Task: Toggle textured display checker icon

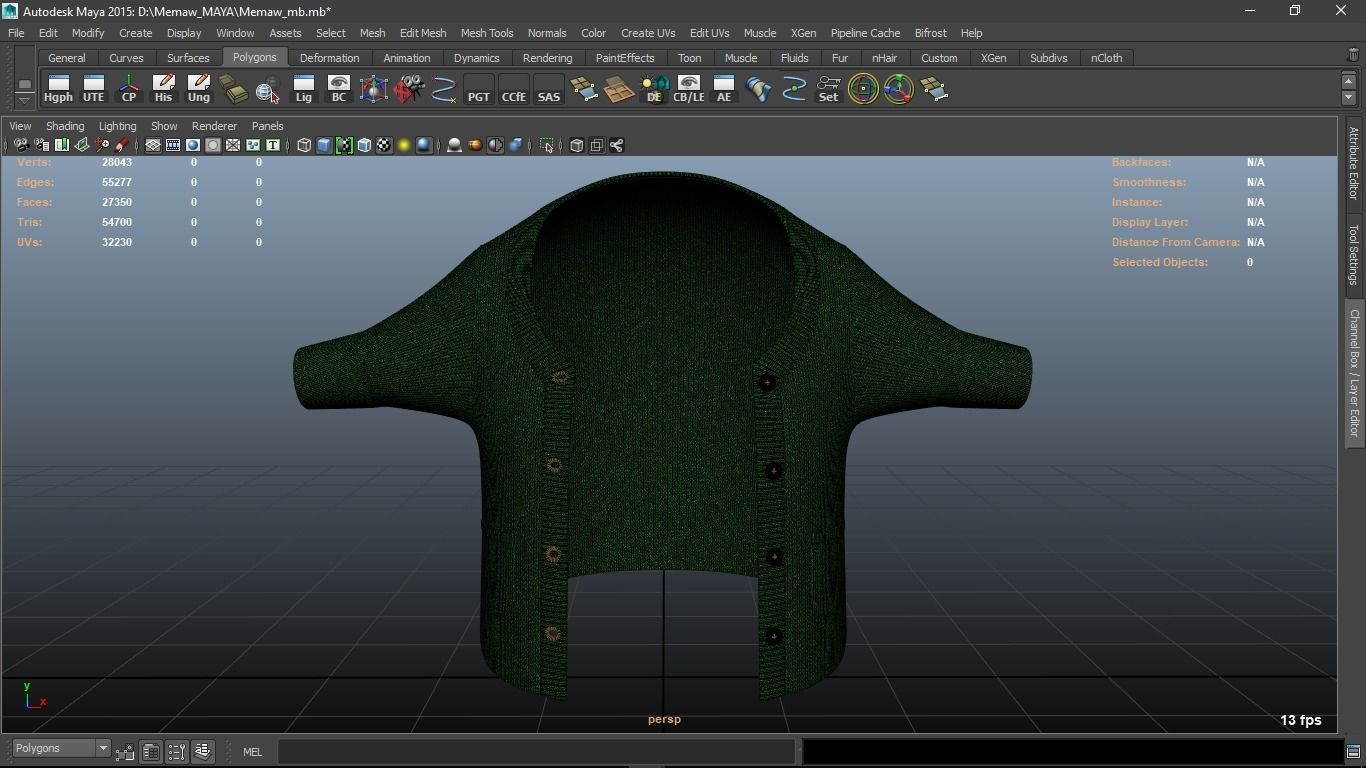Action: pyautogui.click(x=384, y=145)
